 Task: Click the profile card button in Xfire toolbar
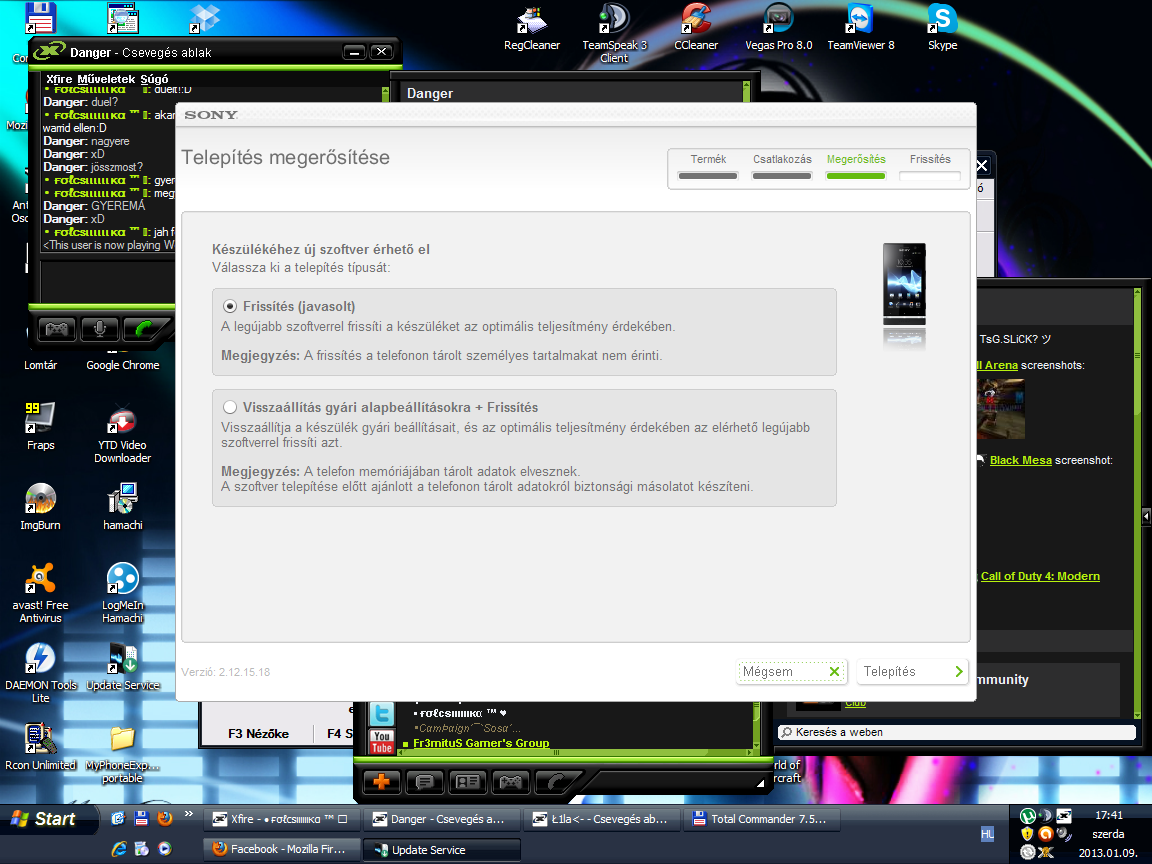[467, 782]
